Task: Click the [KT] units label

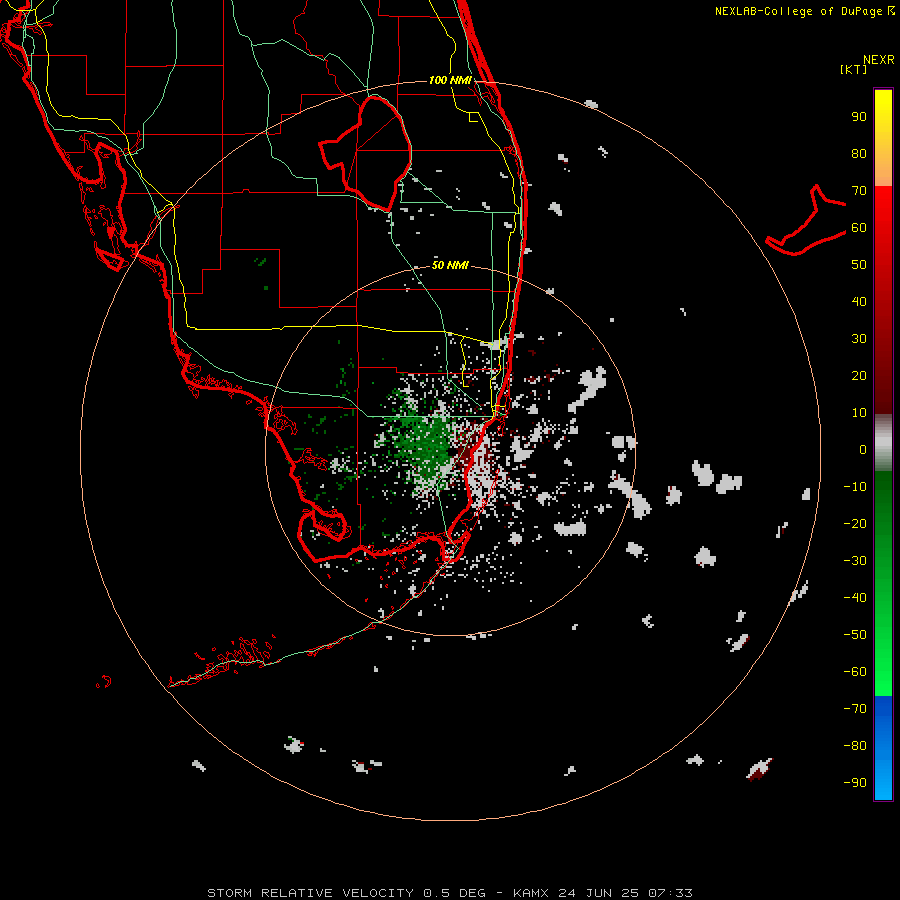Action: tap(854, 69)
